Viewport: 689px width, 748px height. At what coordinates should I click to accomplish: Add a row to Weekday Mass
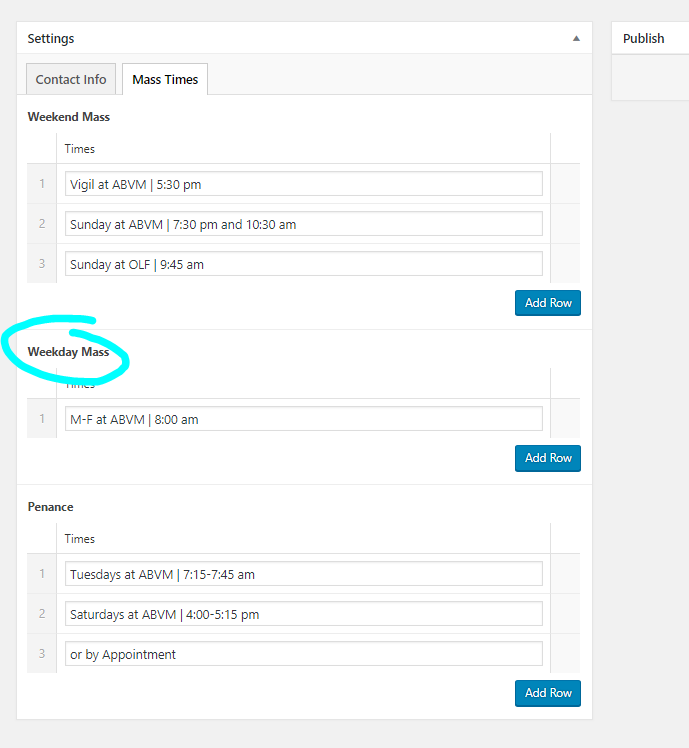pyautogui.click(x=547, y=458)
